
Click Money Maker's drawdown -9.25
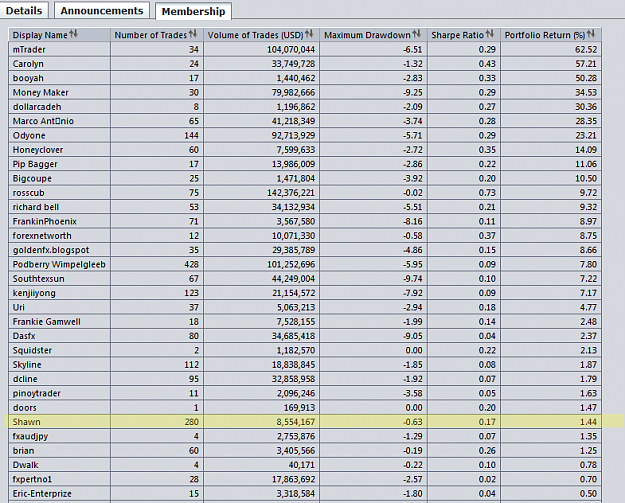click(413, 92)
